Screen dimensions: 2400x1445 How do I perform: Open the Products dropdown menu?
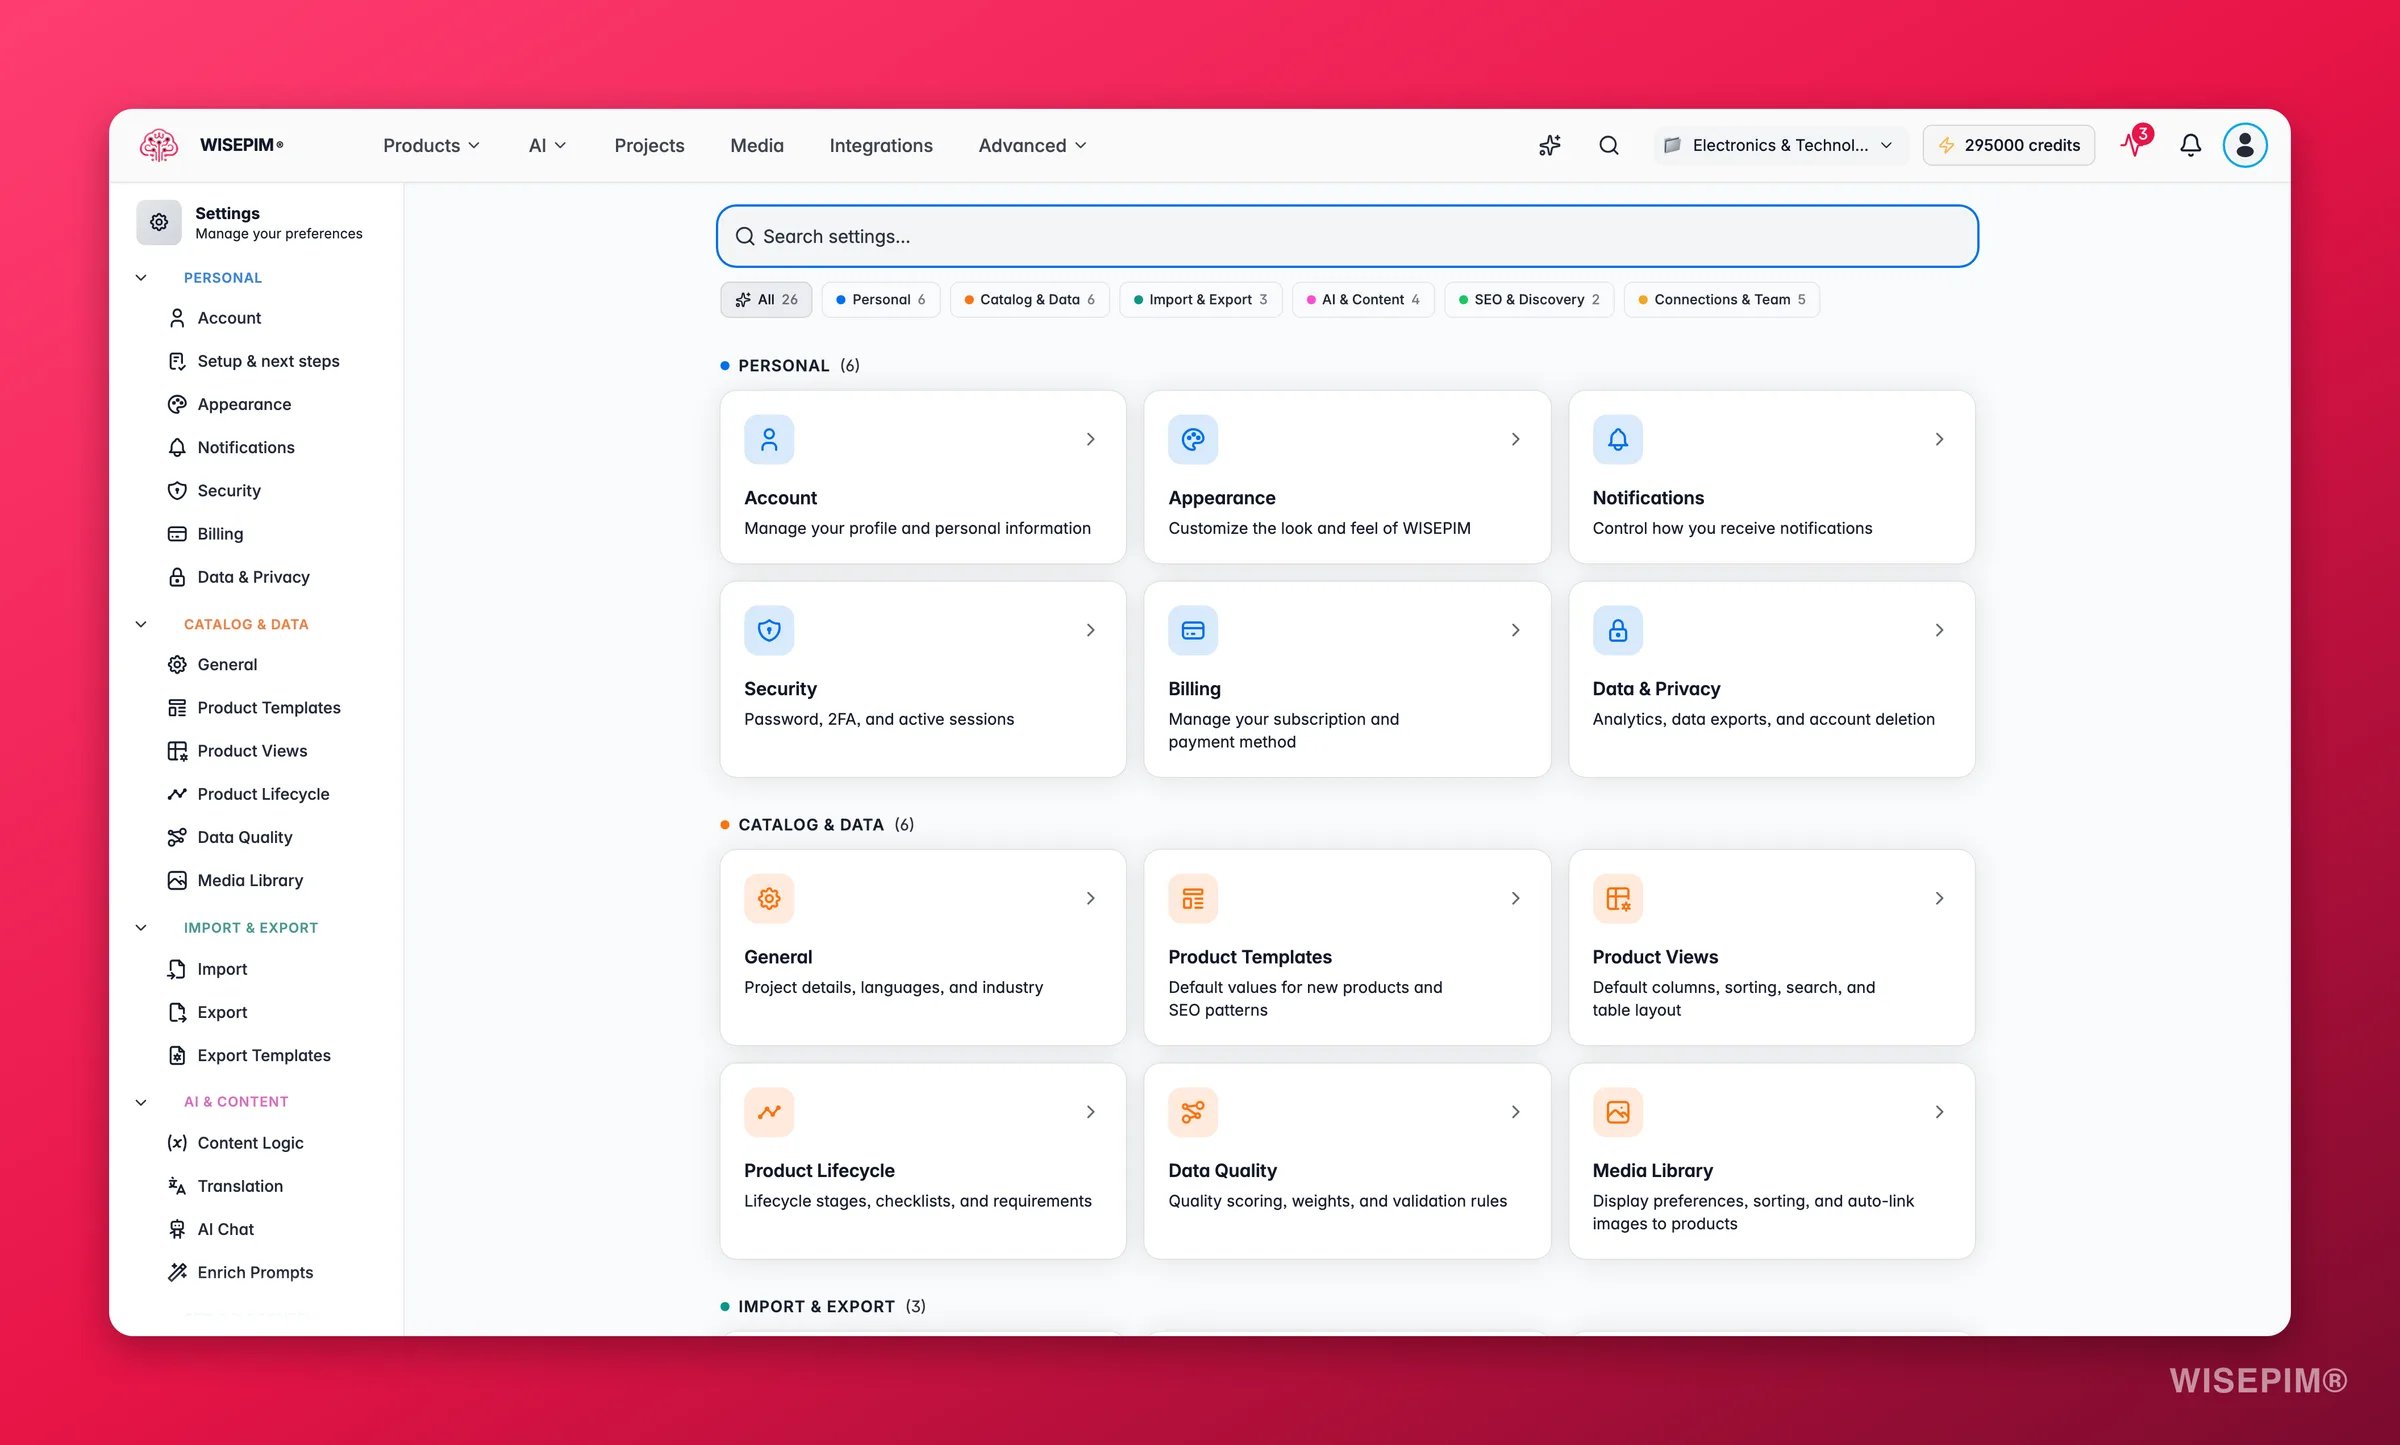431,145
